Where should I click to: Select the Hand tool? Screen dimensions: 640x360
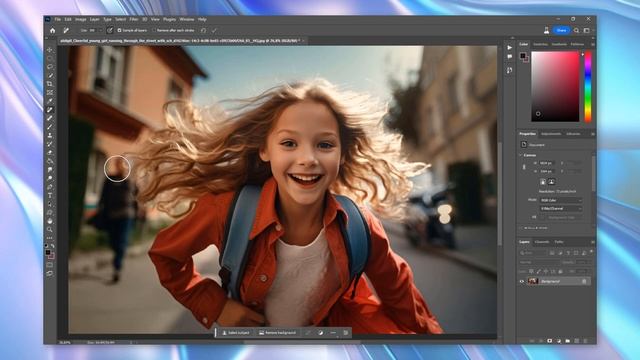pyautogui.click(x=50, y=221)
